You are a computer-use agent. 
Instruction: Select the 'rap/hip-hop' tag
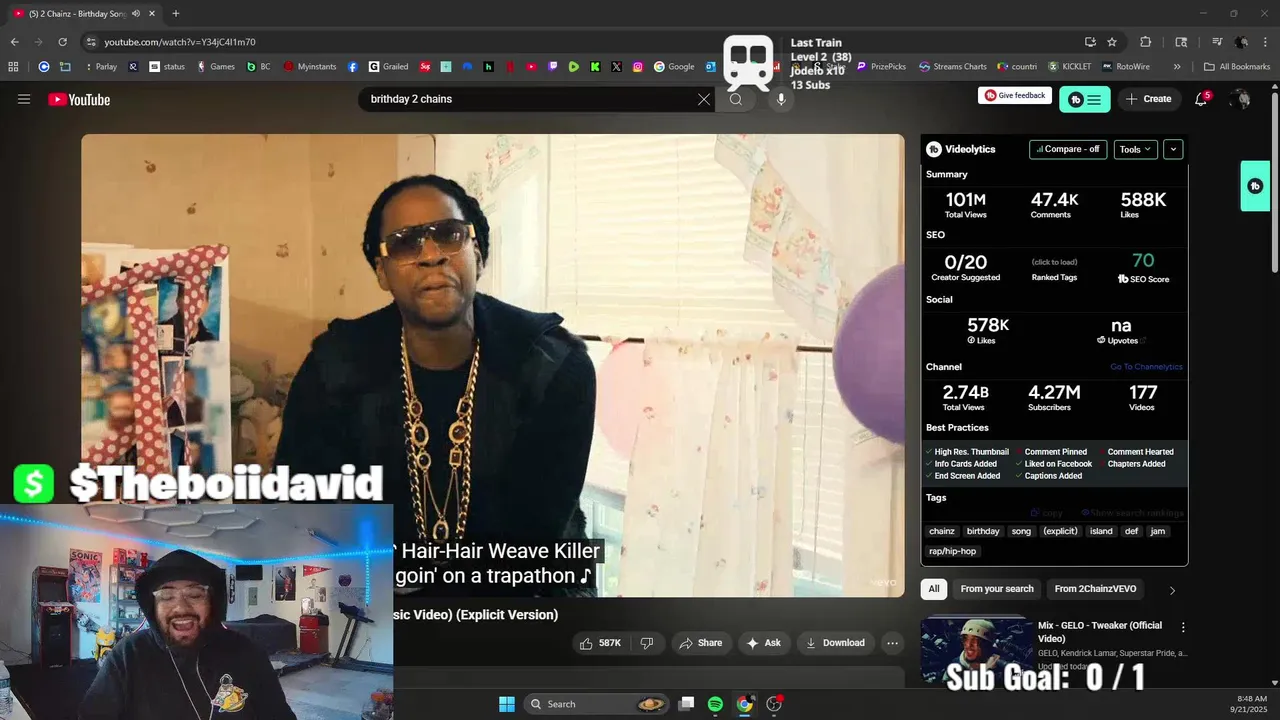click(x=953, y=551)
